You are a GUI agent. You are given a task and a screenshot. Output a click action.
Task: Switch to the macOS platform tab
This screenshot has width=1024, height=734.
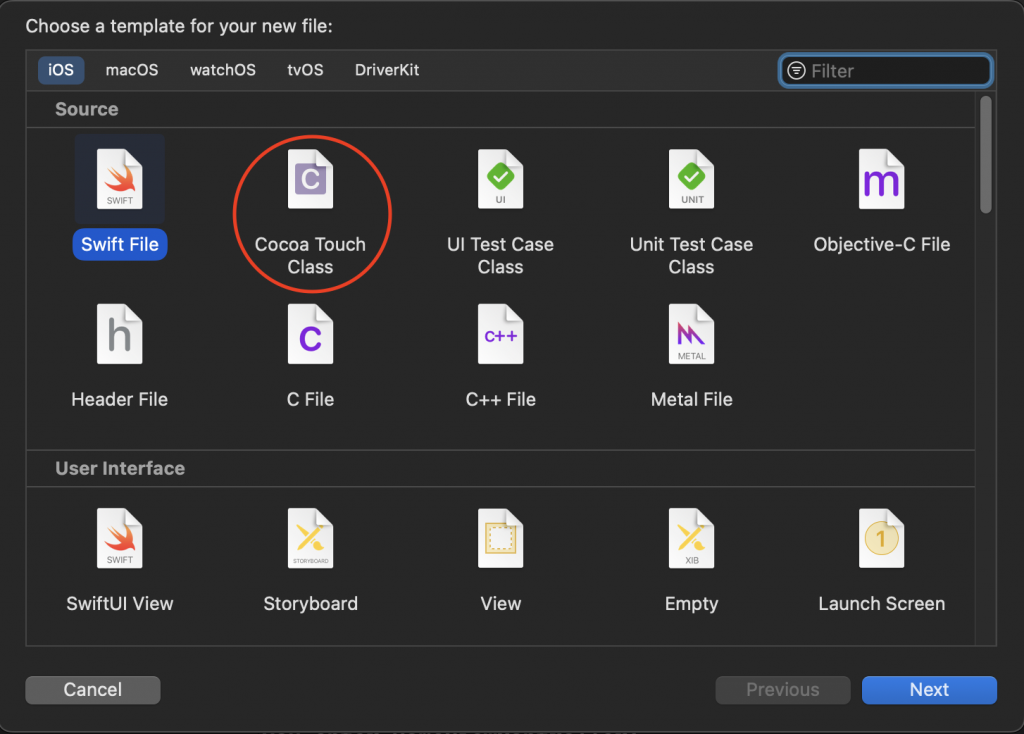click(x=132, y=70)
